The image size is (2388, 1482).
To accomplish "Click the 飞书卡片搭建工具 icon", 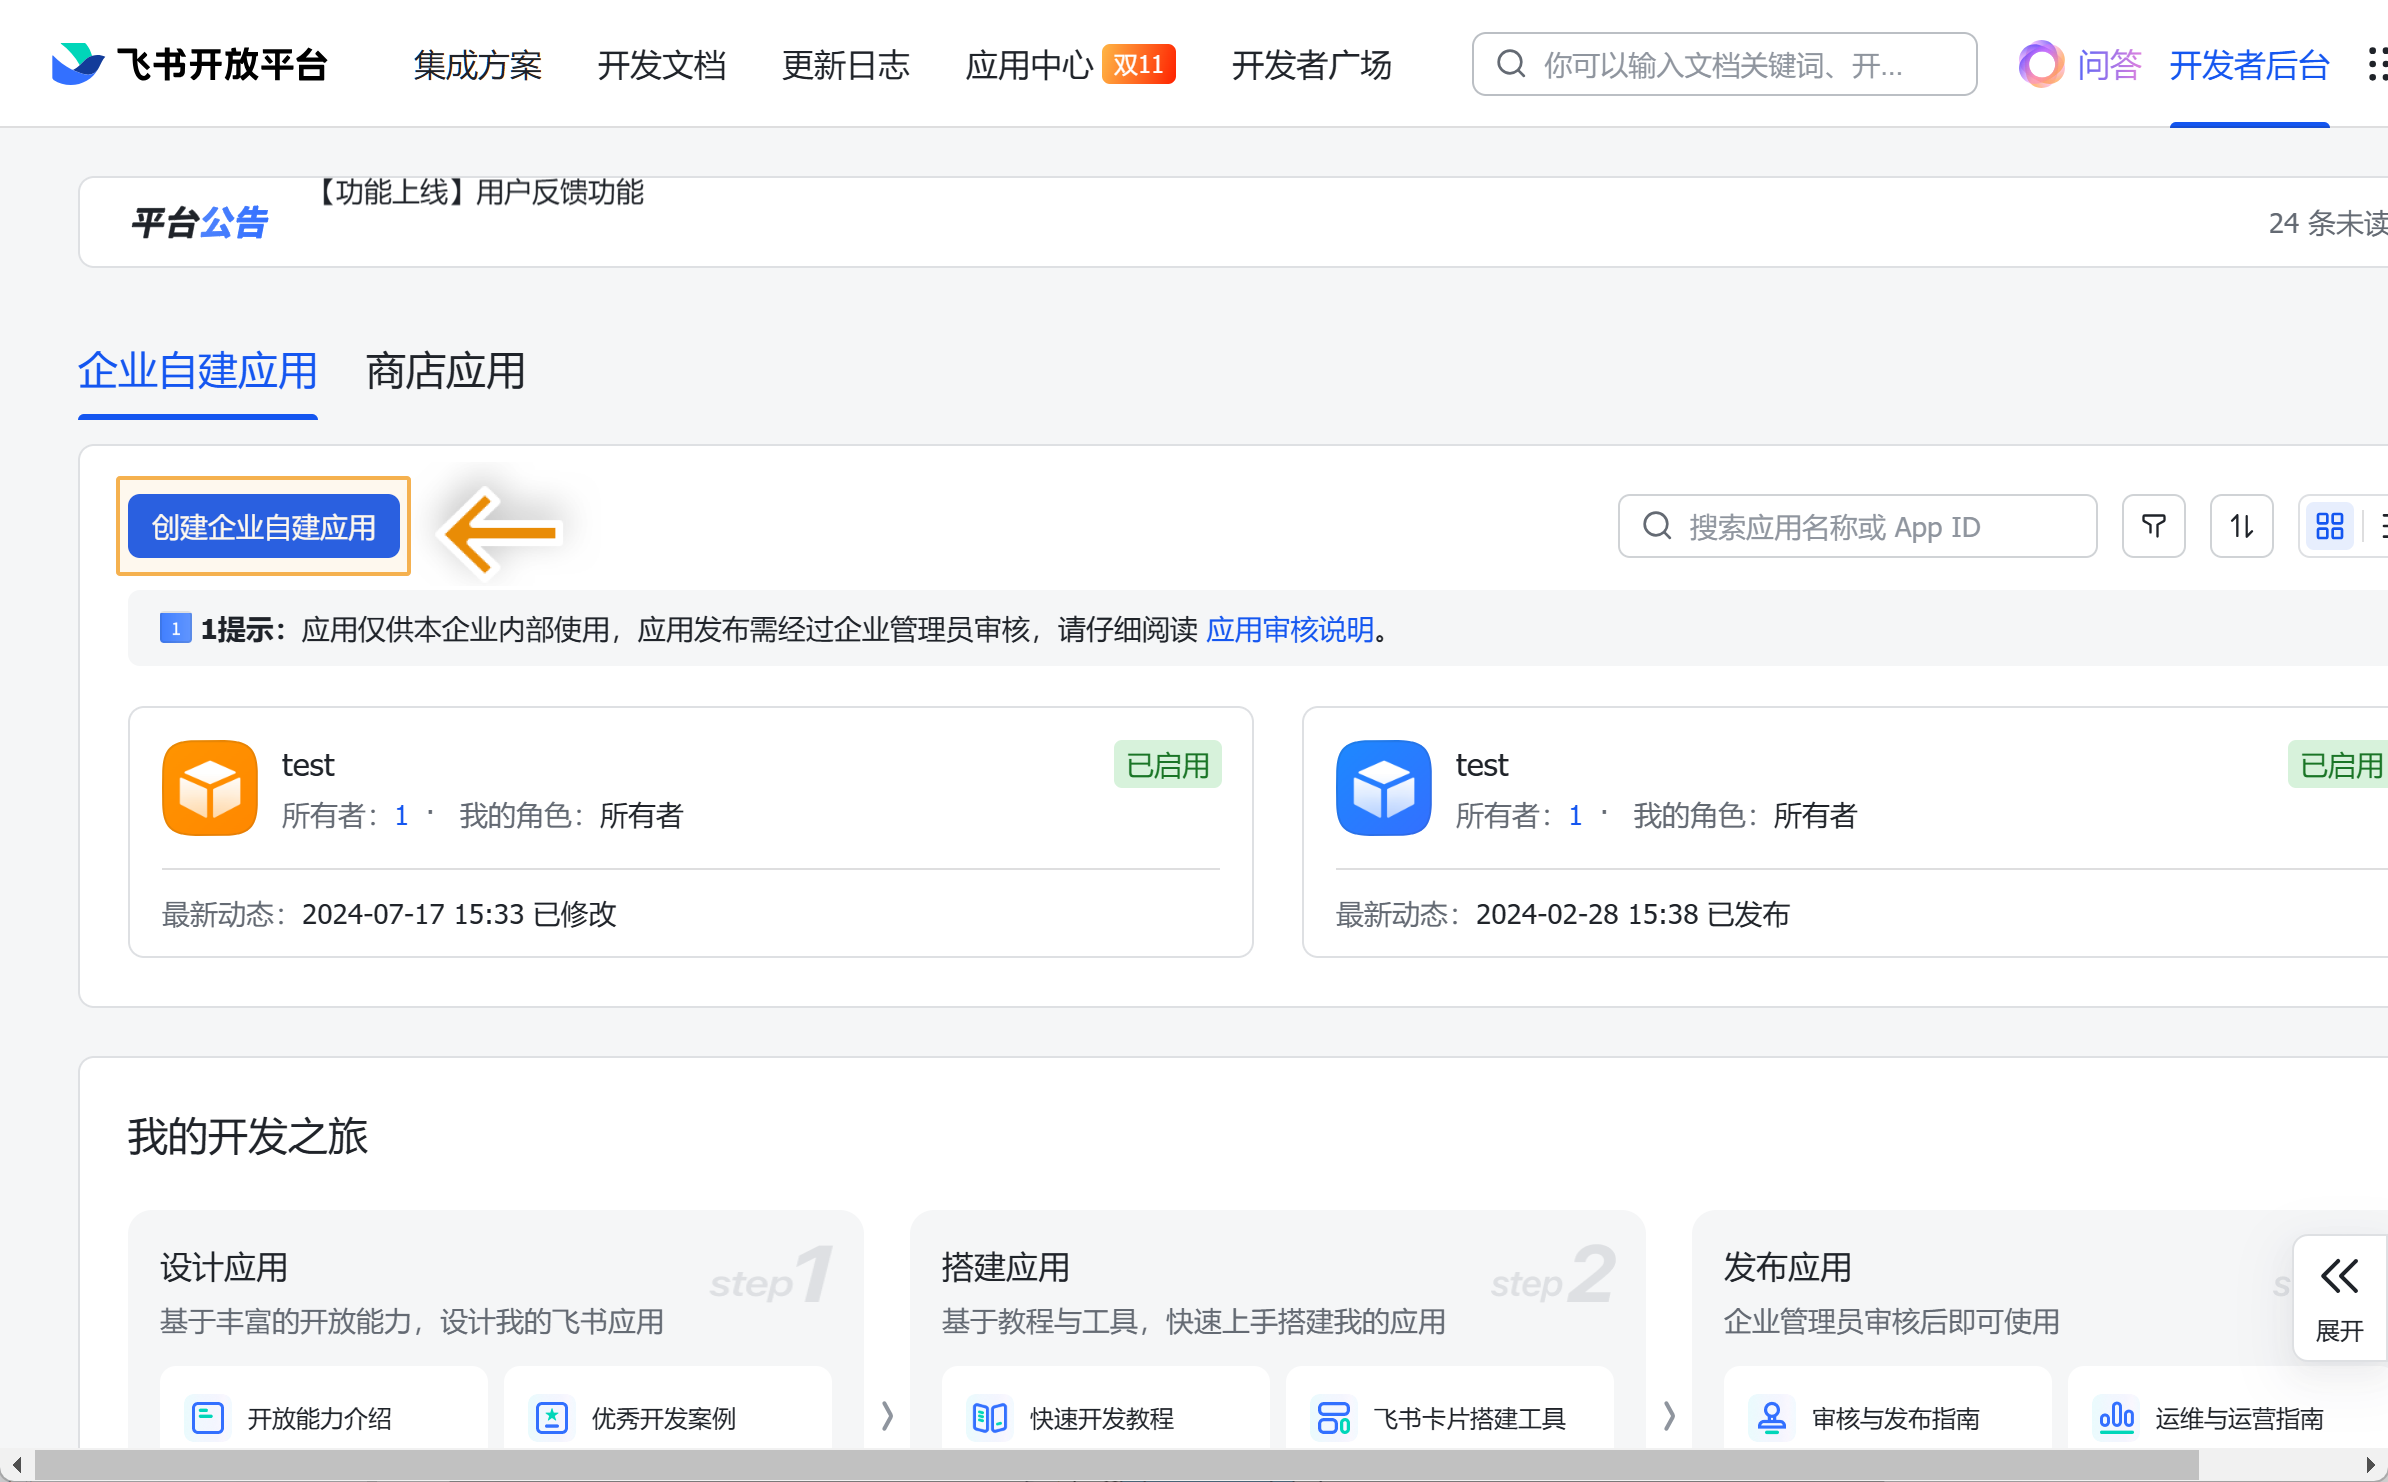I will [1333, 1417].
